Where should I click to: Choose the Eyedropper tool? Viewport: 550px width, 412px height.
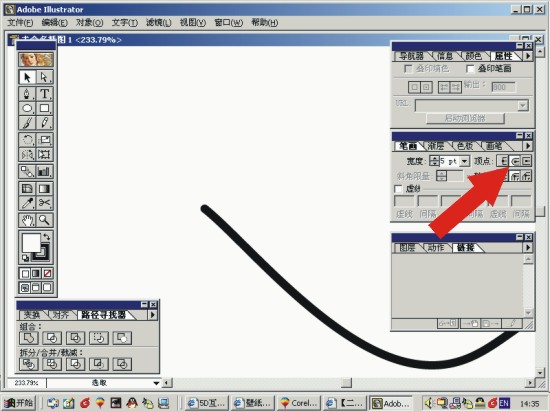coord(27,203)
